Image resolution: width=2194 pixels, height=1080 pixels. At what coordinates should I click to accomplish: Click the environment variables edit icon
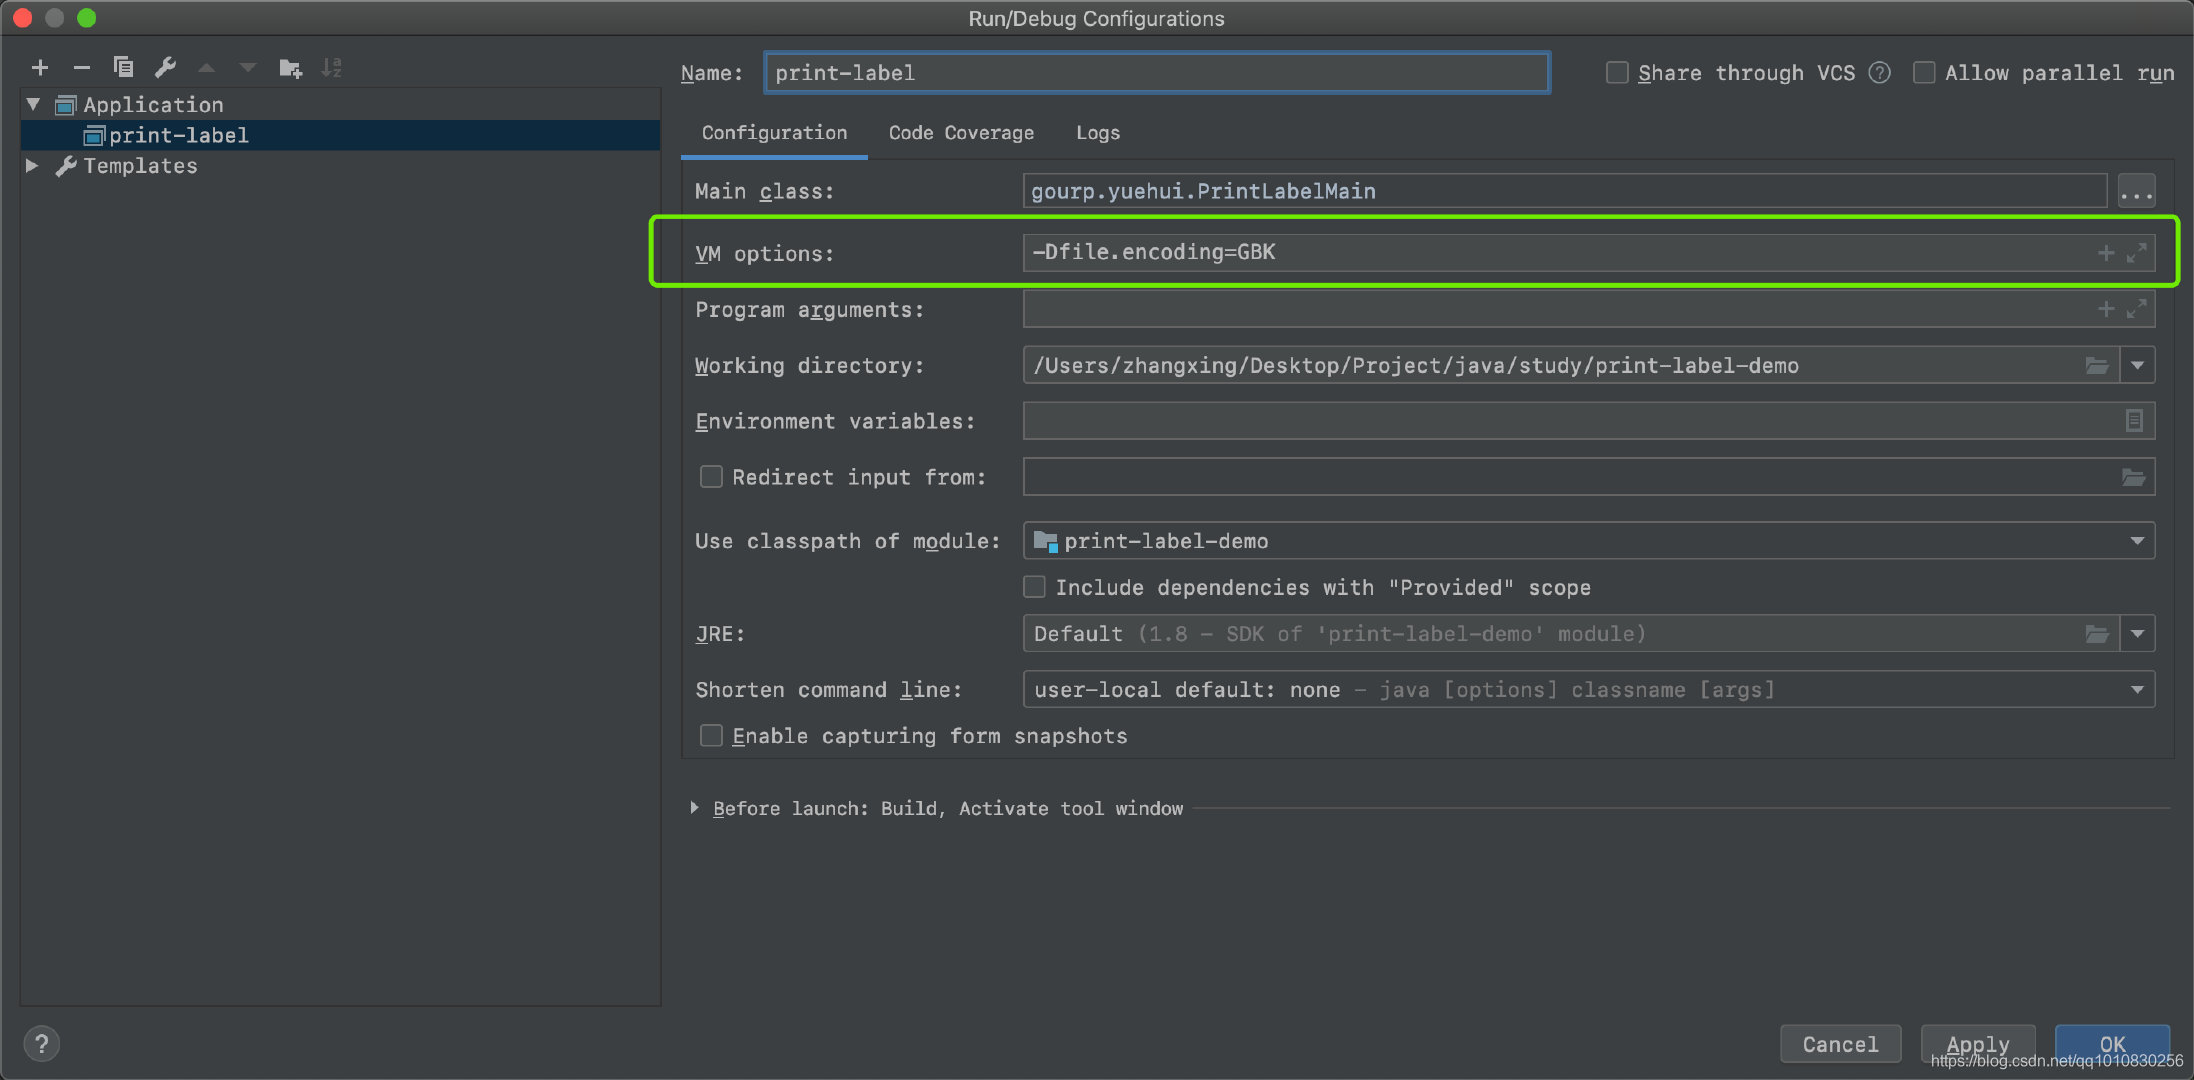2133,421
